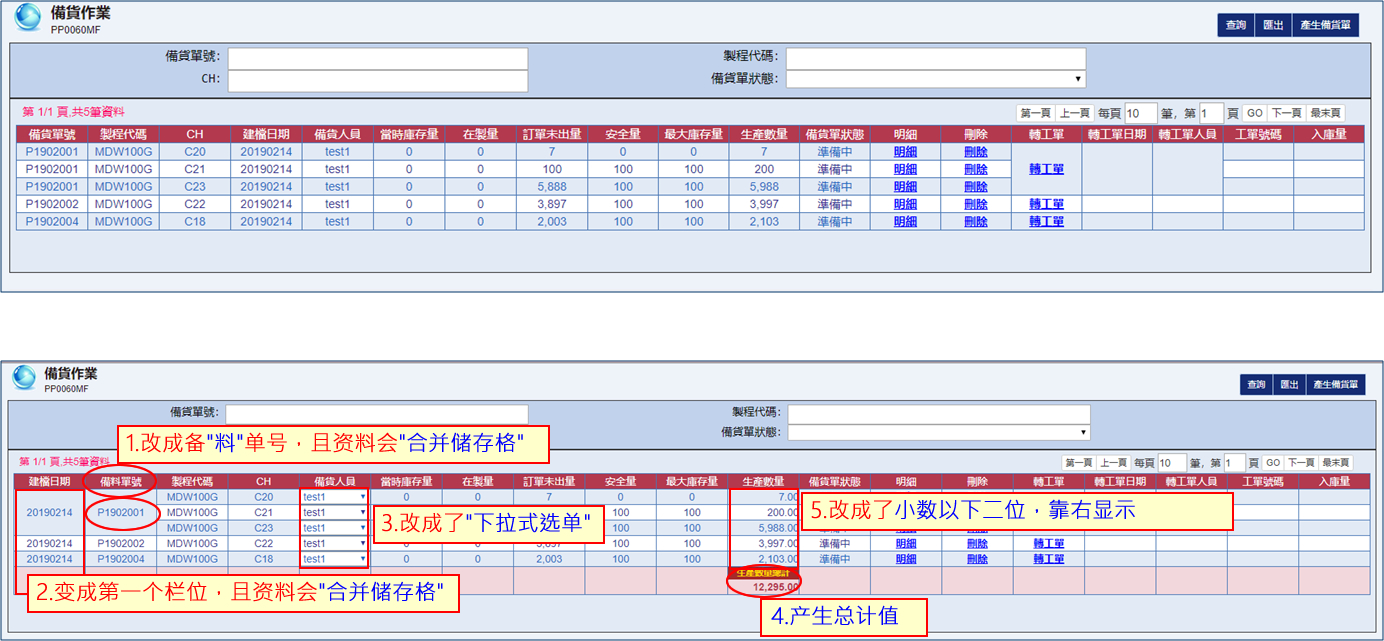The height and width of the screenshot is (641, 1384).
Task: Click the 最末頁 button in upper panel
Action: point(1325,114)
